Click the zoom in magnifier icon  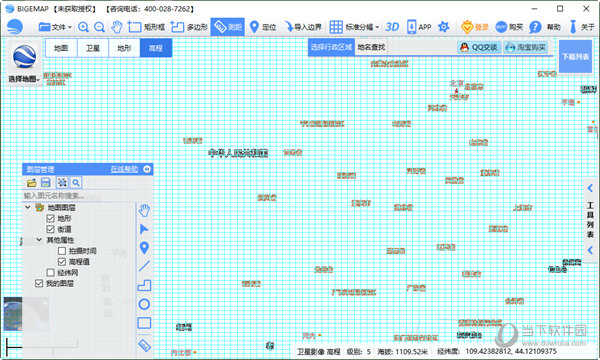(x=83, y=27)
